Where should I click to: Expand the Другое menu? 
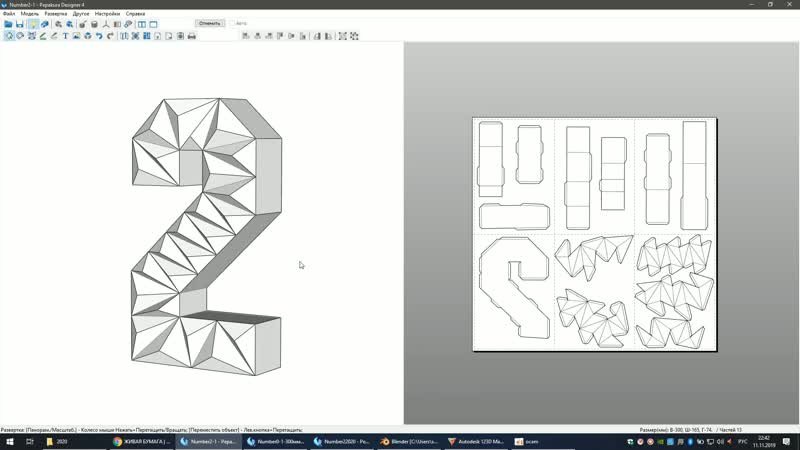point(81,13)
